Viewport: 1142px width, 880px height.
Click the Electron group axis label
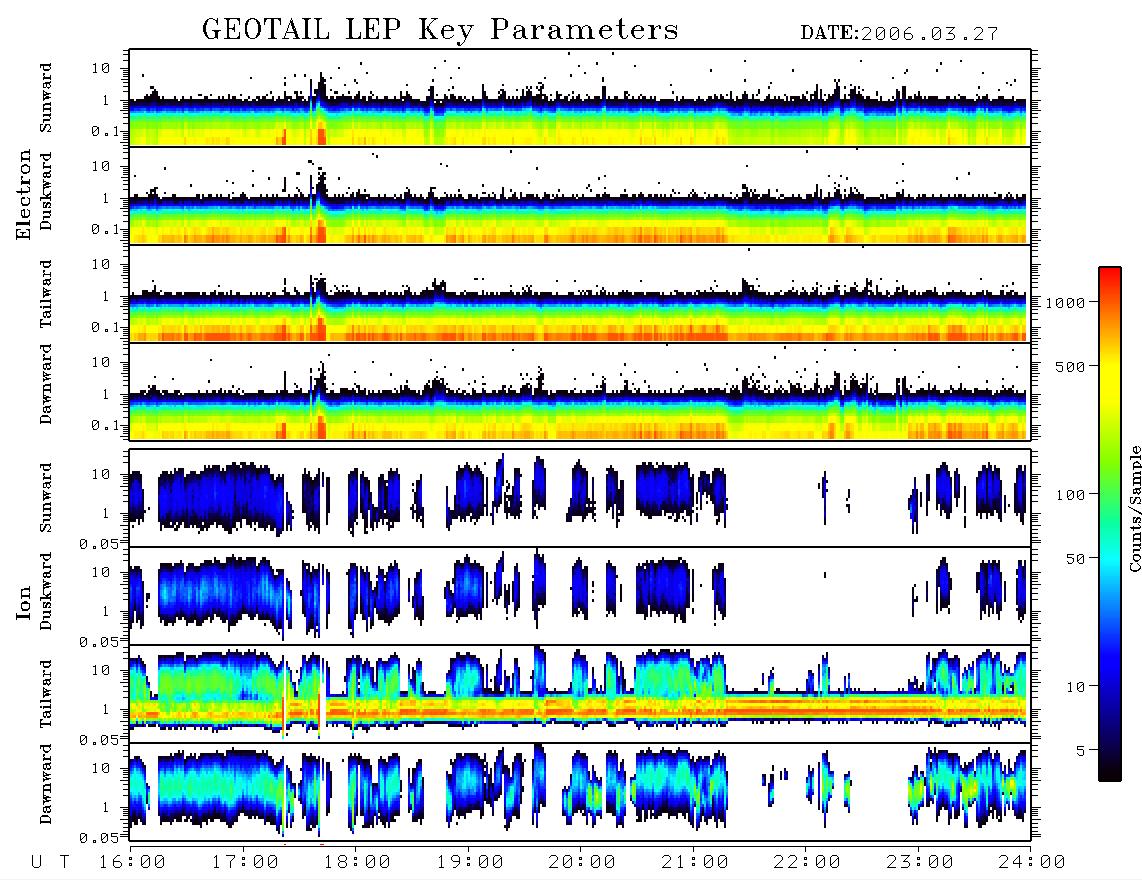pyautogui.click(x=23, y=194)
